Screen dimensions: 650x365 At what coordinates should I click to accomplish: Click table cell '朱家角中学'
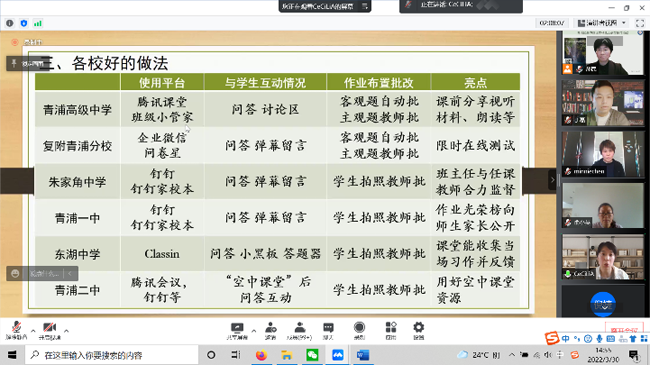(x=78, y=182)
